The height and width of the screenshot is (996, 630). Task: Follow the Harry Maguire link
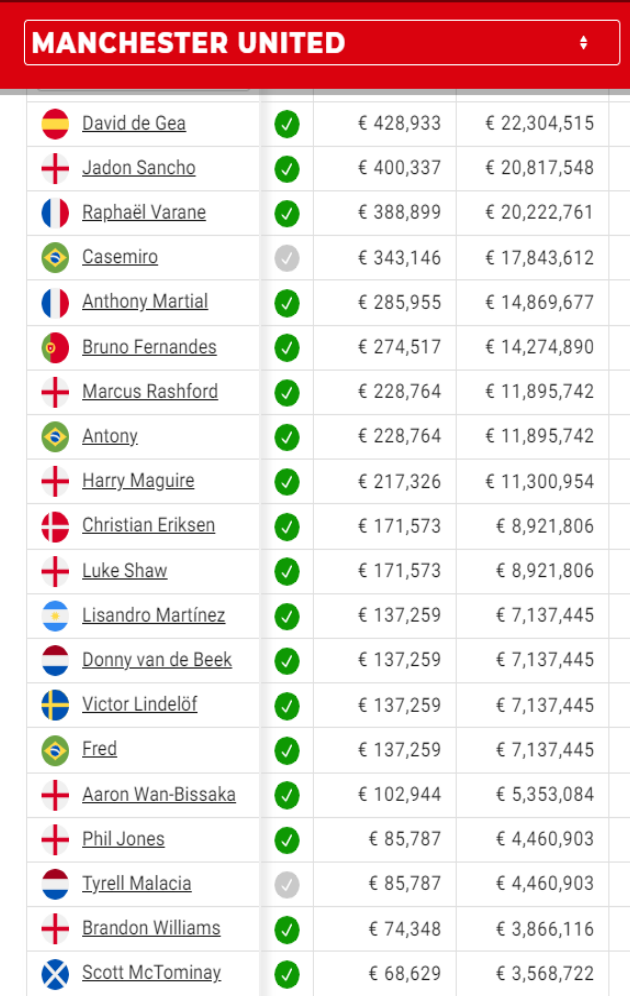(138, 481)
